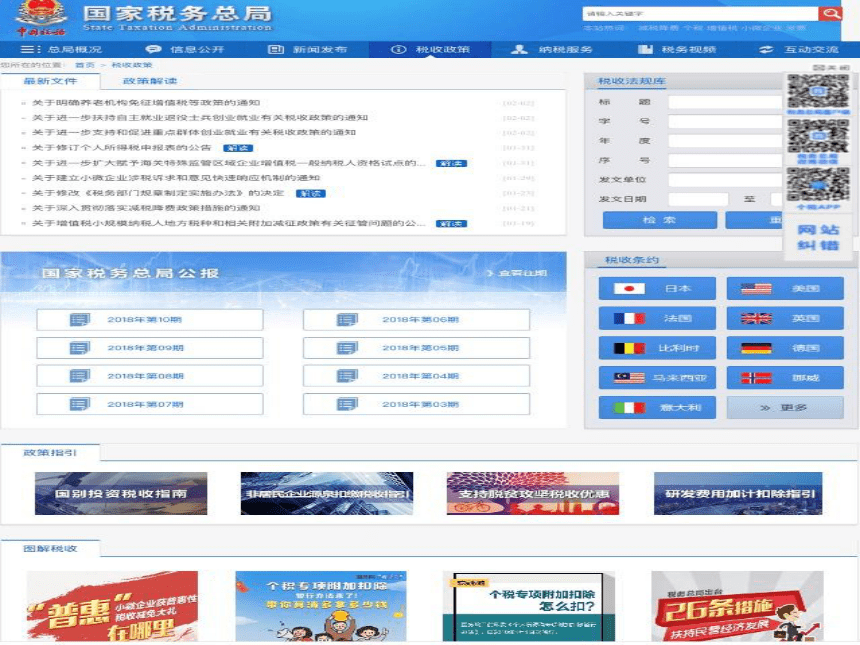Open notice about 退役士兵创业就业 tax policy

click(200, 117)
